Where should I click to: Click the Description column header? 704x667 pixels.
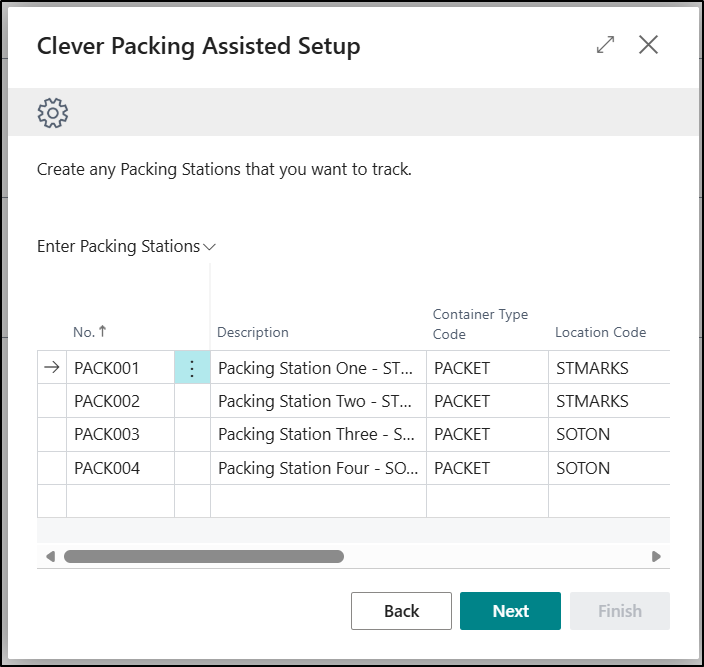click(x=253, y=332)
